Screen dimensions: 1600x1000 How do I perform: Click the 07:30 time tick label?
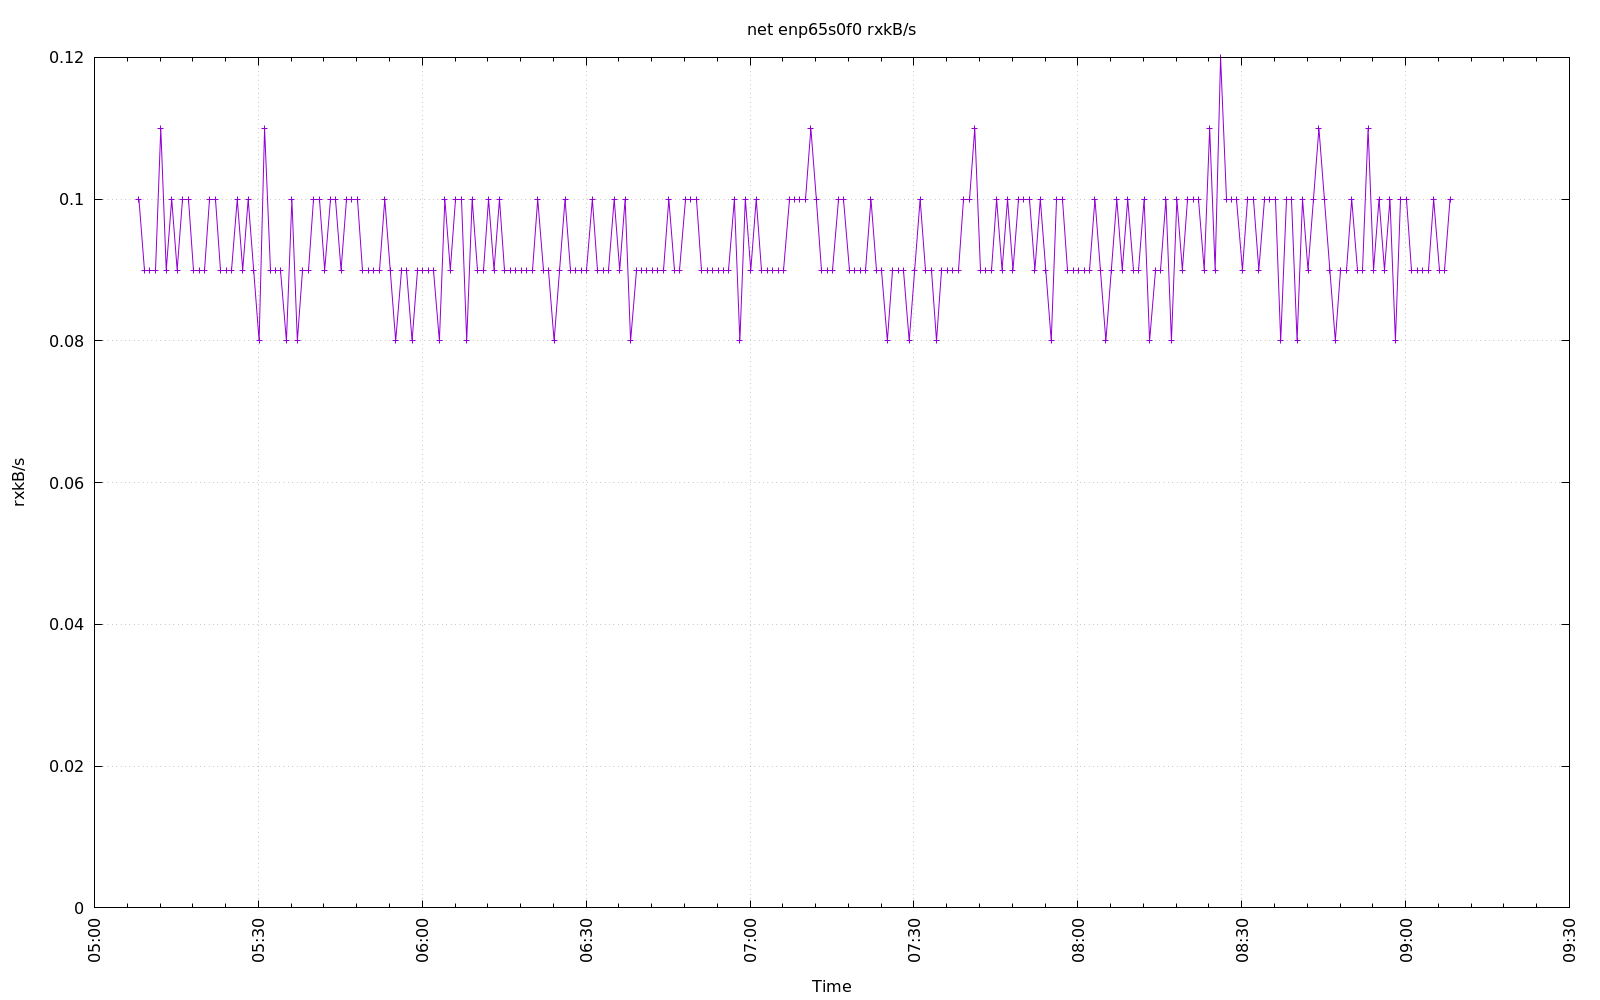pyautogui.click(x=914, y=940)
